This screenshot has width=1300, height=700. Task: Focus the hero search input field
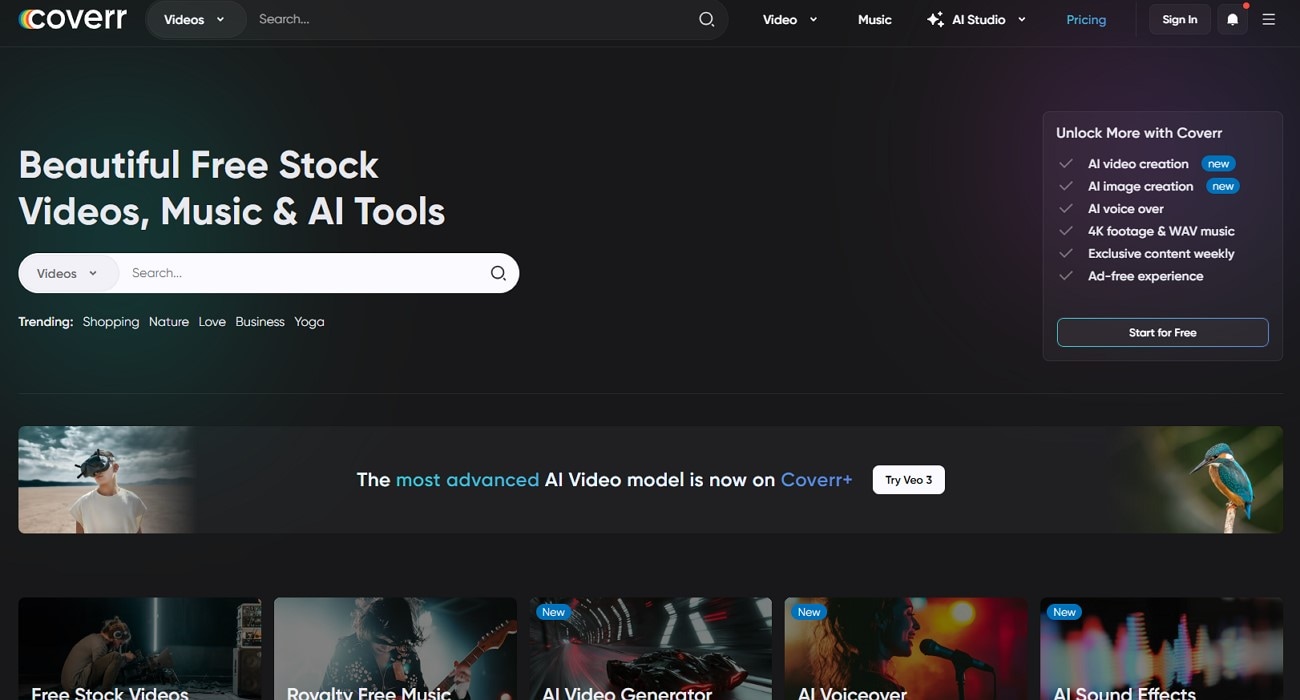click(x=305, y=273)
